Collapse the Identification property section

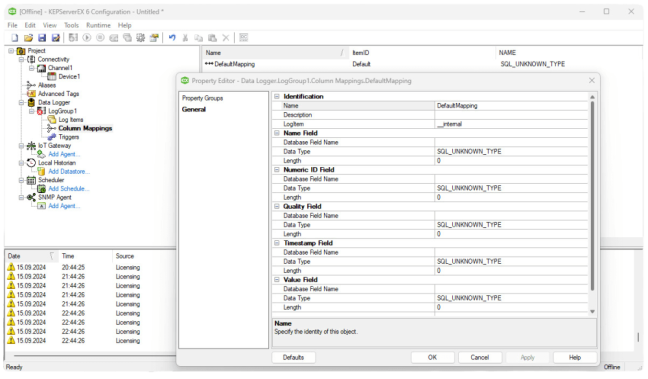[277, 96]
